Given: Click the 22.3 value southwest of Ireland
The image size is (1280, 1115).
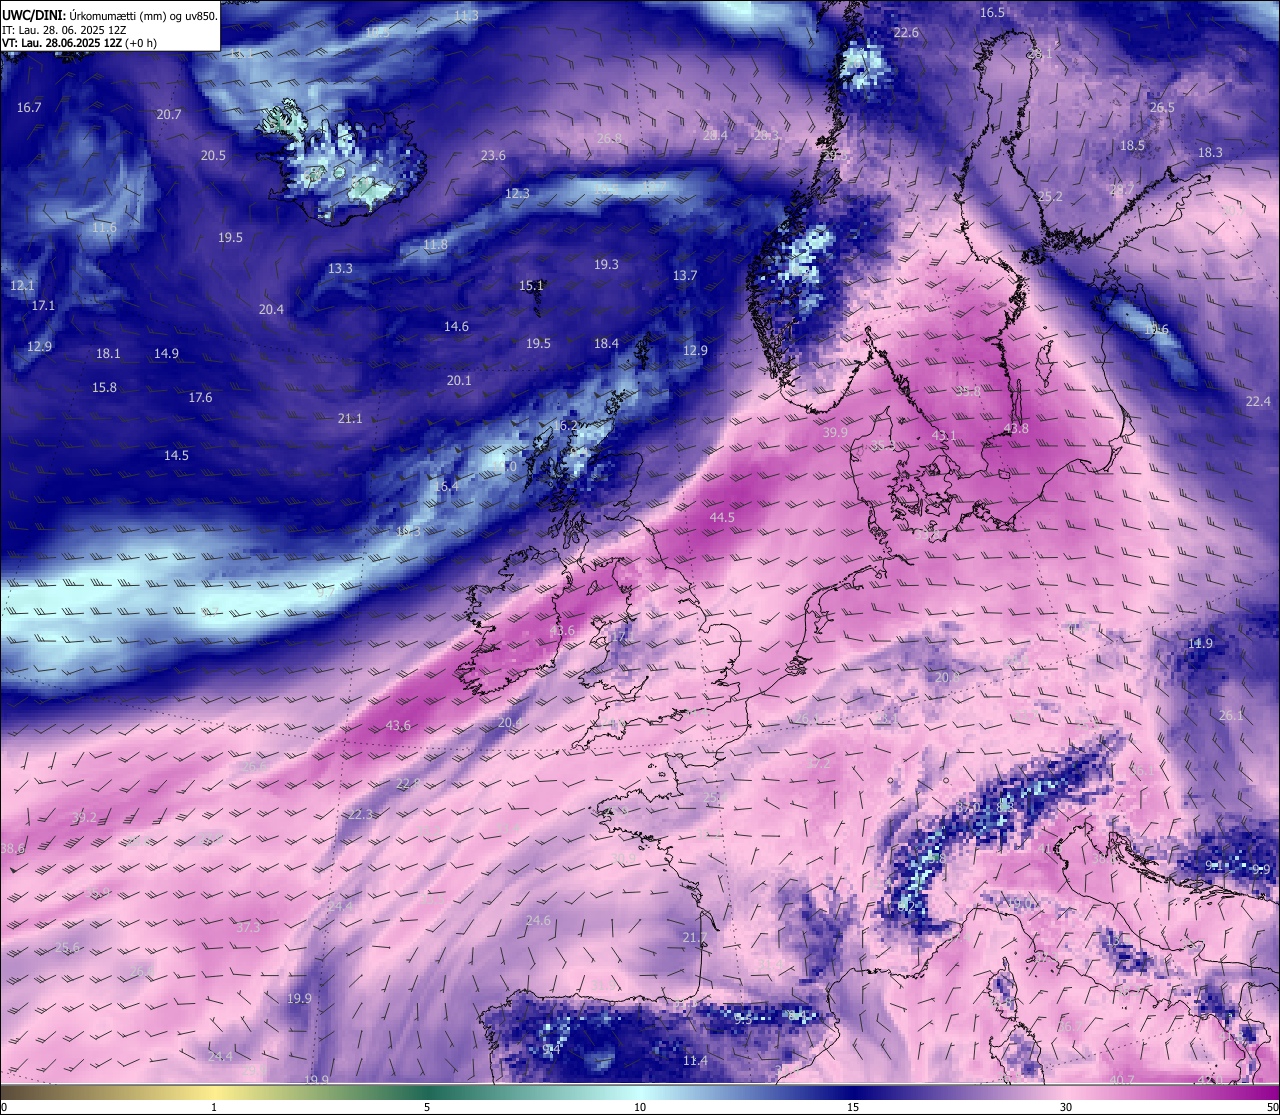Looking at the screenshot, I should (360, 814).
